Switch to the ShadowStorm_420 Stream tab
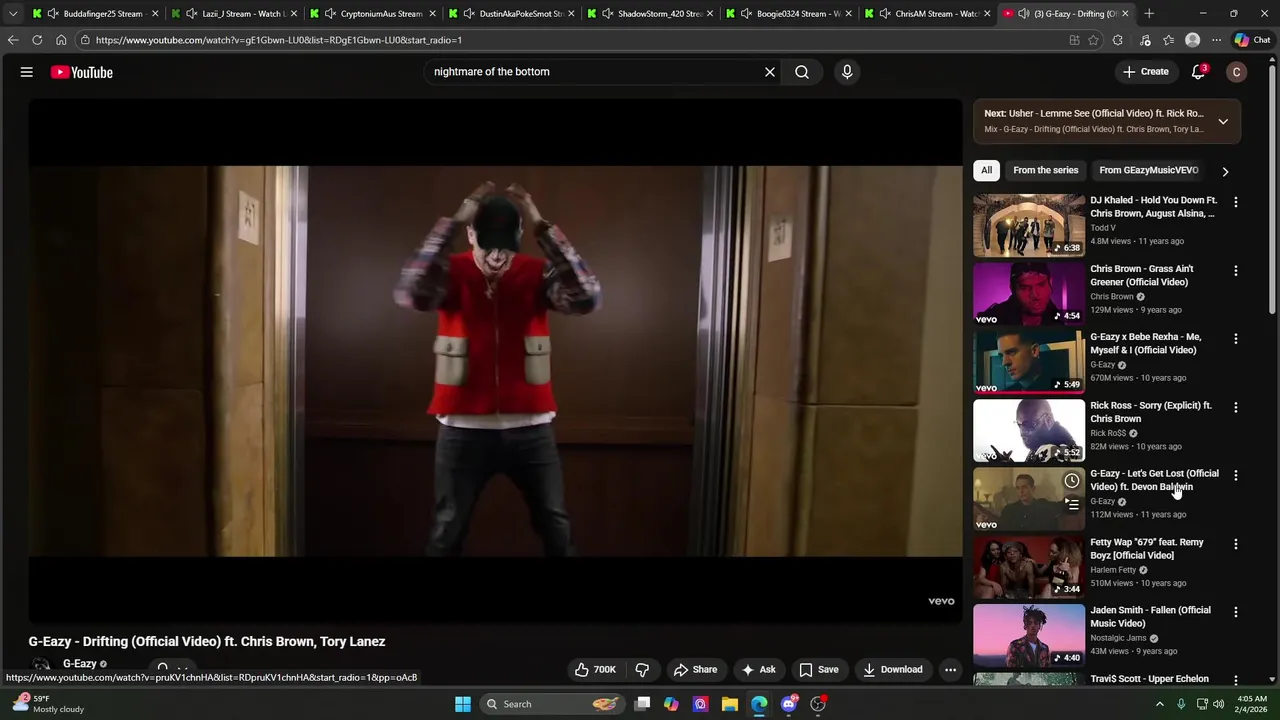The height and width of the screenshot is (720, 1280). (651, 14)
